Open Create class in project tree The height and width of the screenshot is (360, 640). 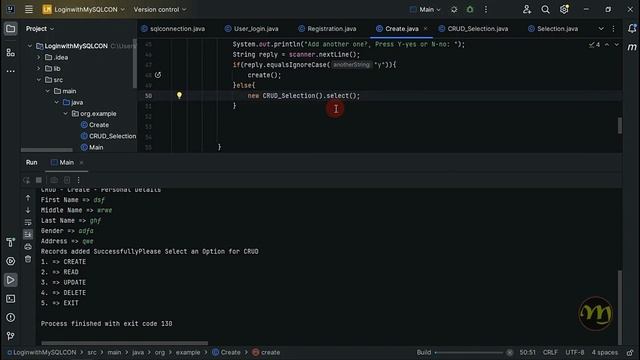[x=95, y=125]
